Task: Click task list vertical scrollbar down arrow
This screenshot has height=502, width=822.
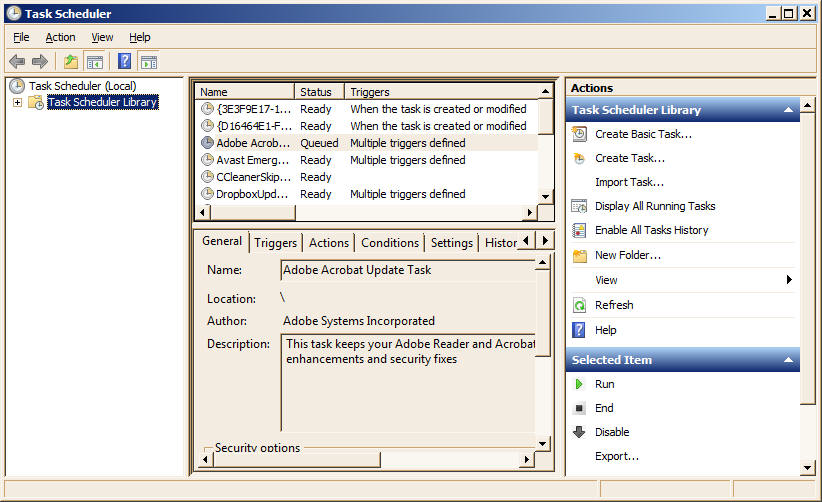Action: (546, 197)
